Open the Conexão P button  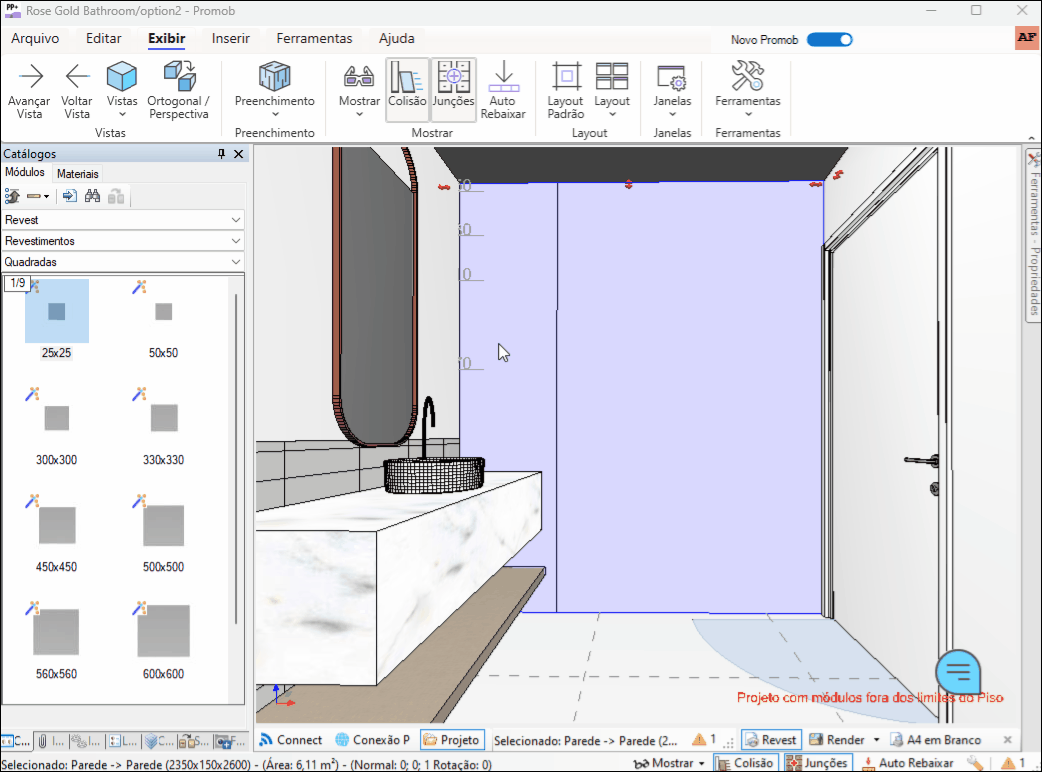pos(373,739)
